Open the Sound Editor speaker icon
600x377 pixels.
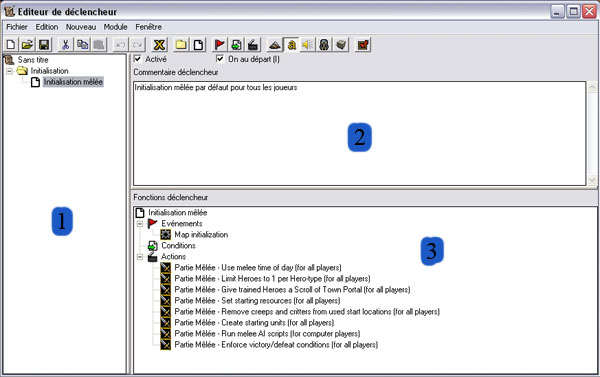pyautogui.click(x=308, y=45)
